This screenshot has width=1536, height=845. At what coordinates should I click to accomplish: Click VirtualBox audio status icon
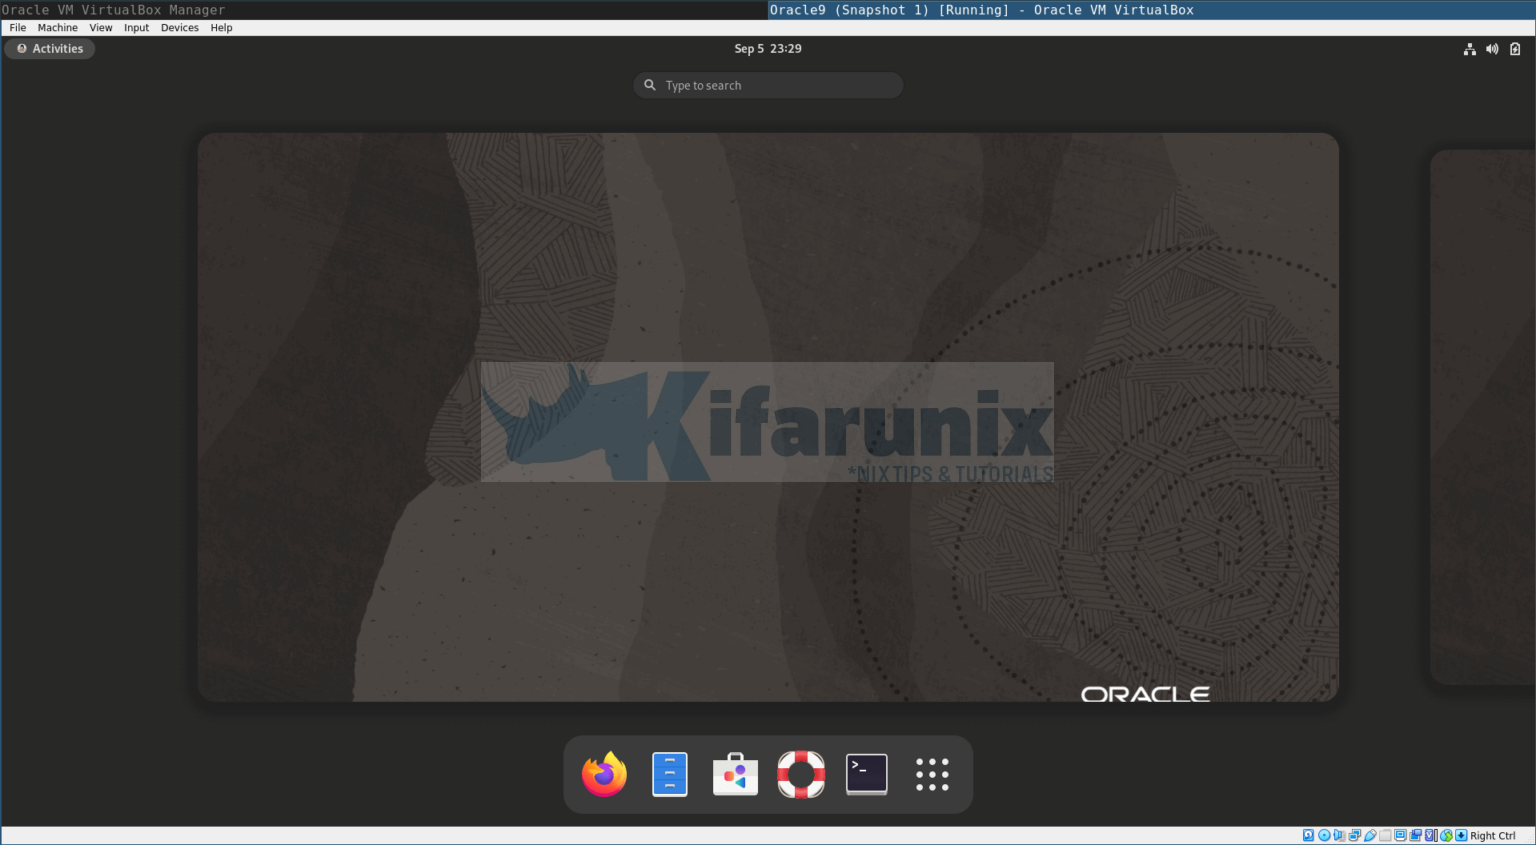1339,836
